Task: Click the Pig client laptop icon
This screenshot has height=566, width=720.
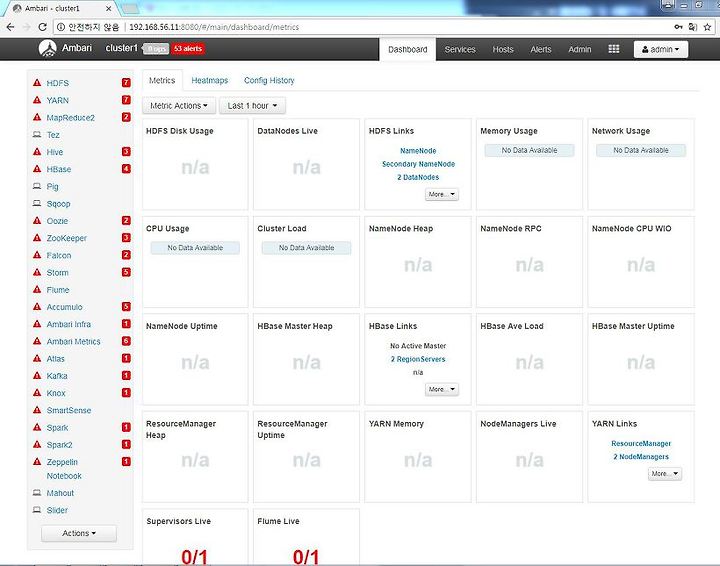Action: click(37, 186)
